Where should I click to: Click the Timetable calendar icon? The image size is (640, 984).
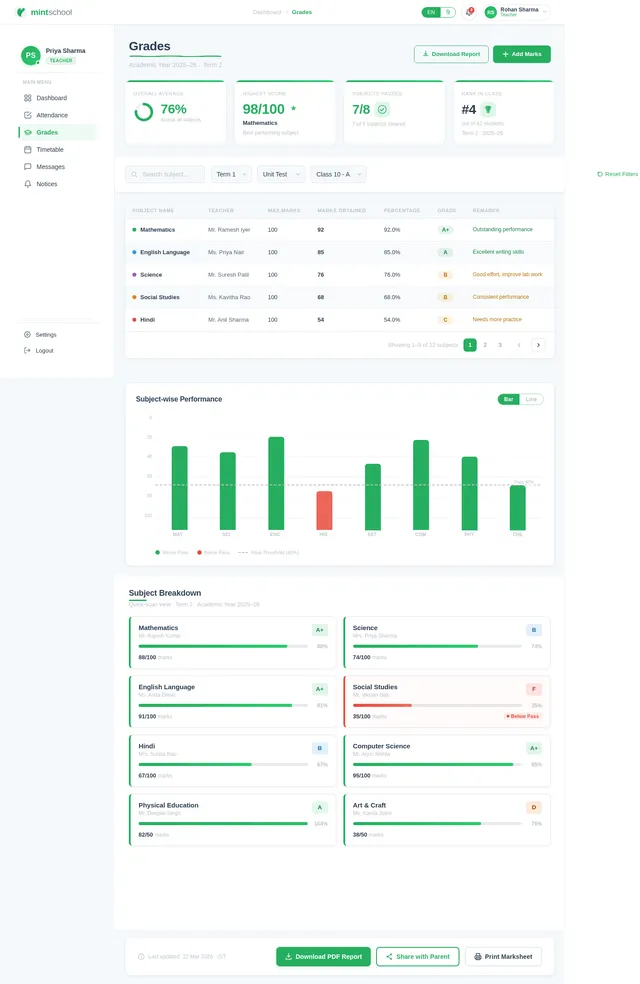pos(28,149)
